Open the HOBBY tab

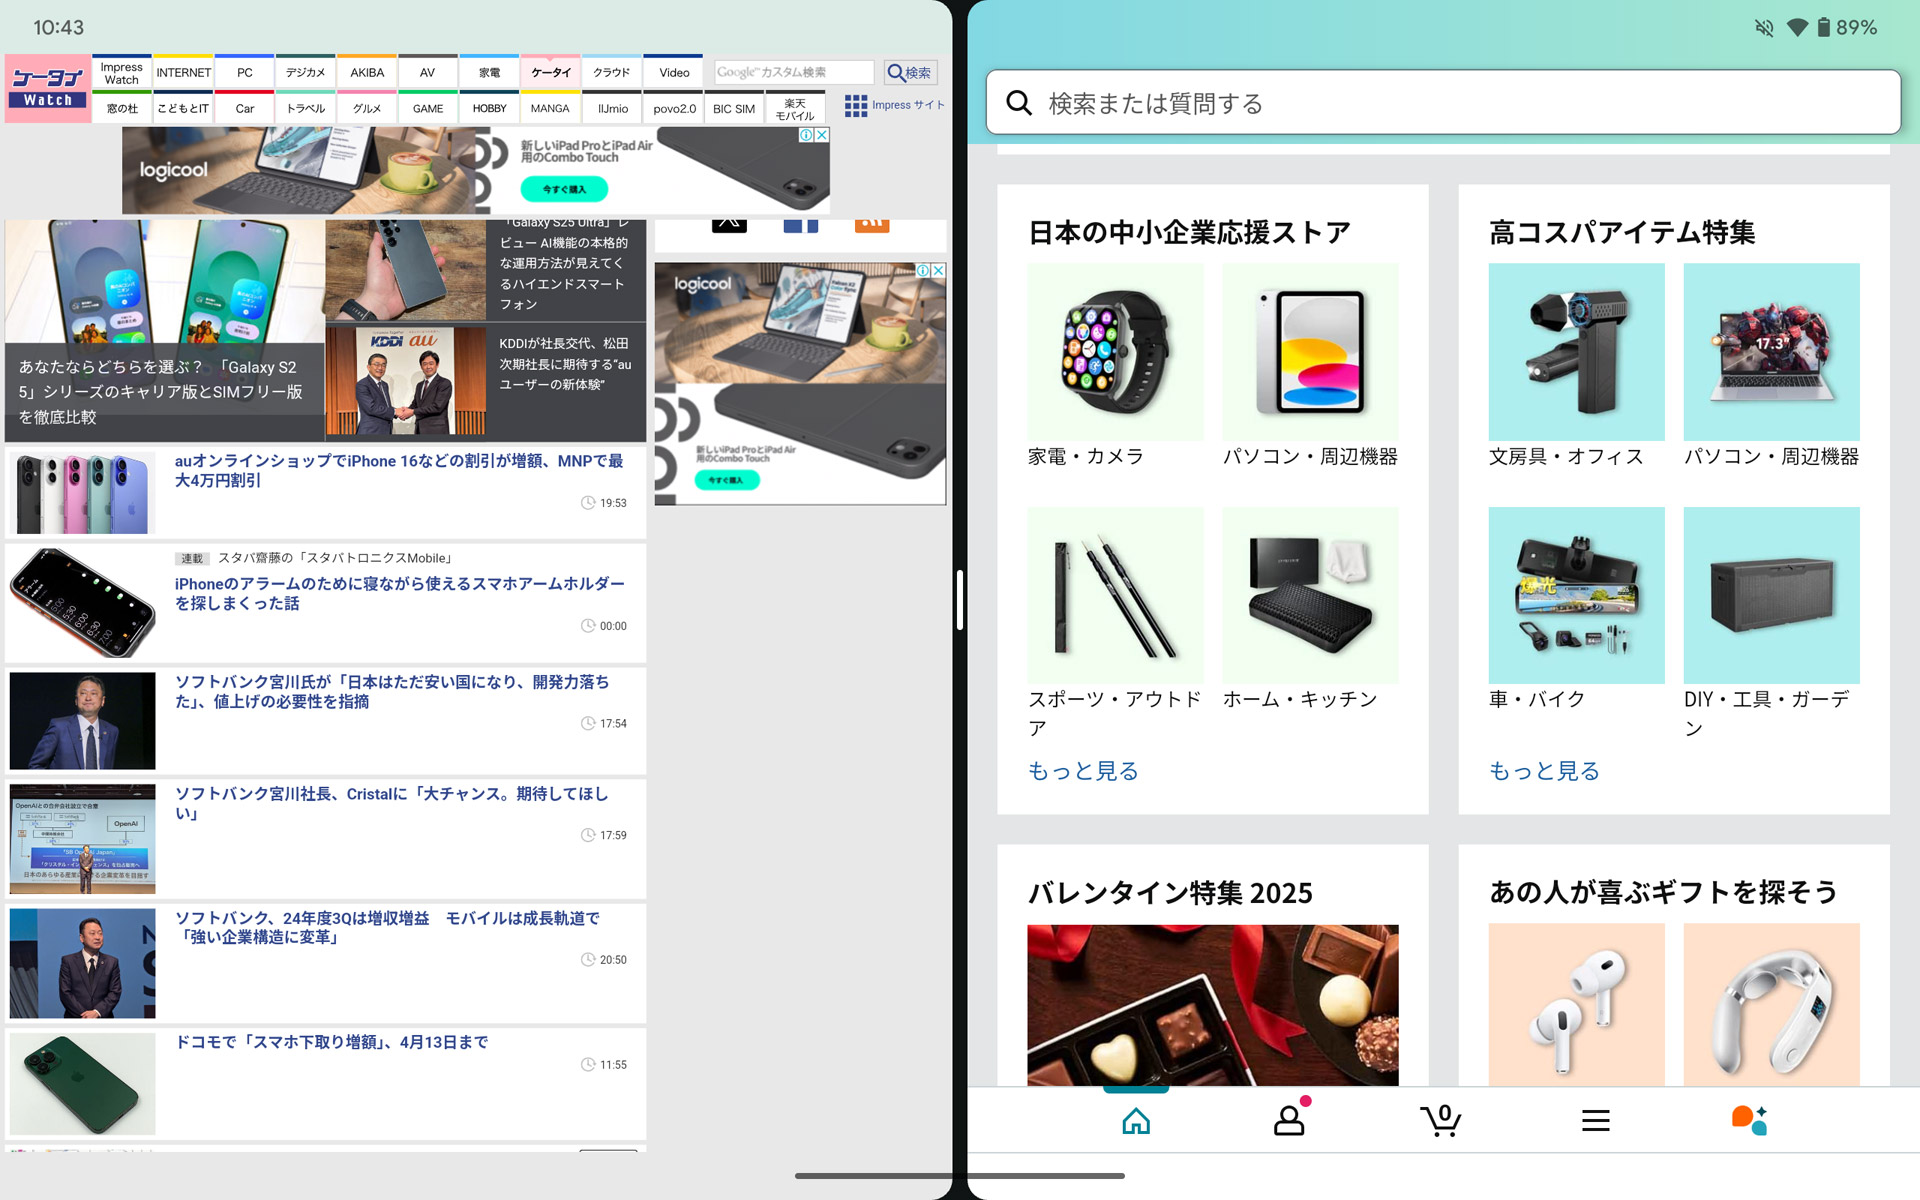coord(489,108)
